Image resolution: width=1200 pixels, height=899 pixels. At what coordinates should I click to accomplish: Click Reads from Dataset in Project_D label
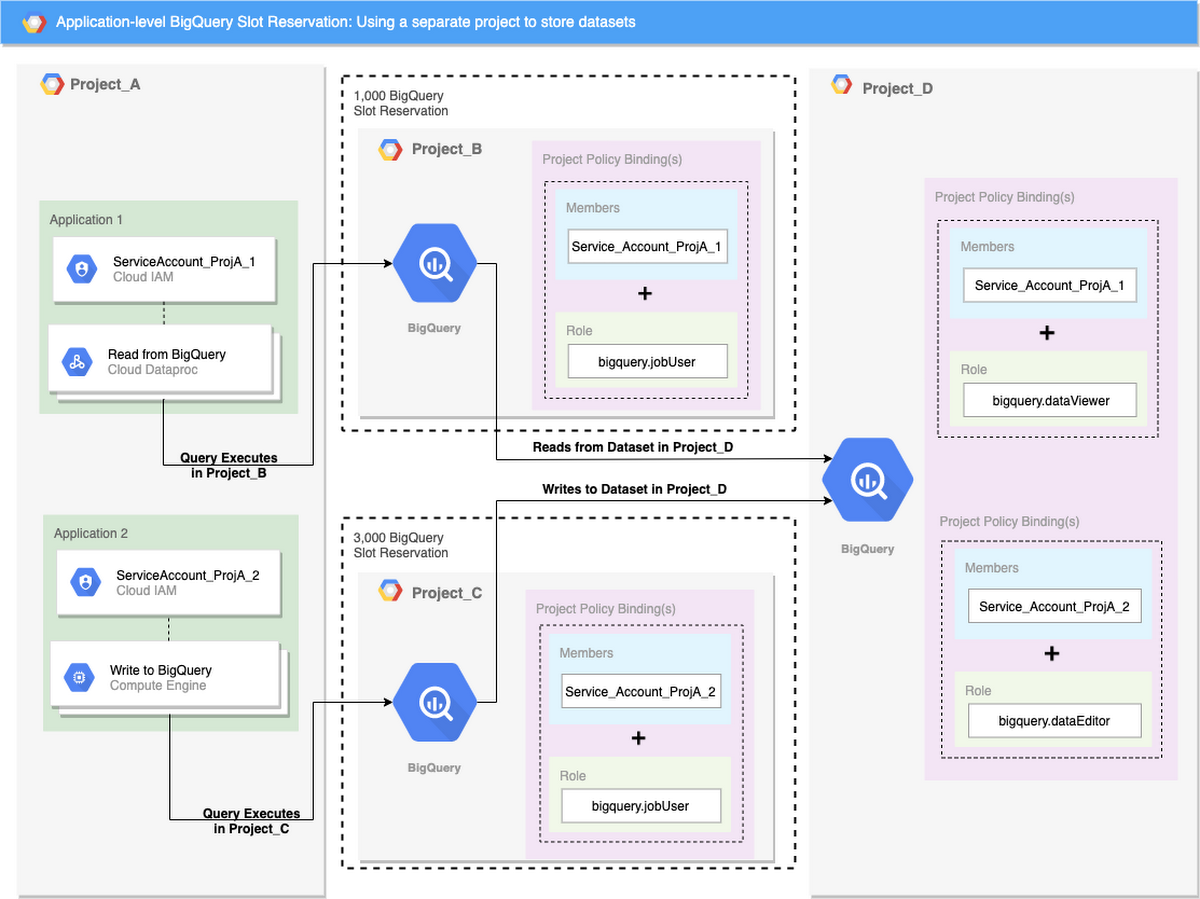click(633, 447)
